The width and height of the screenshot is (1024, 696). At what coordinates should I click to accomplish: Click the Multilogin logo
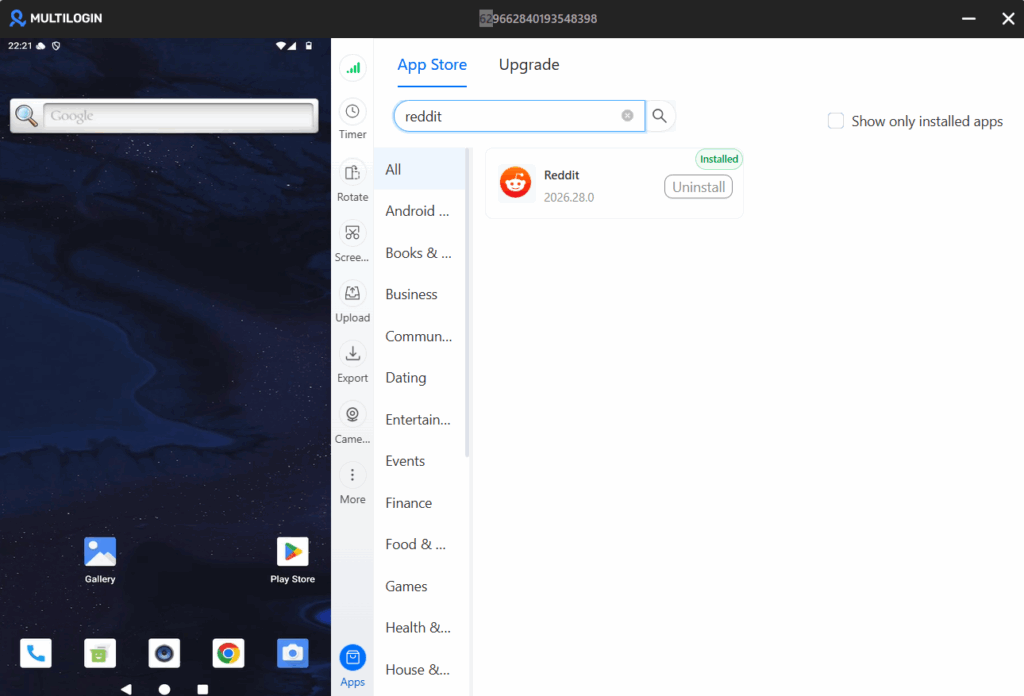tap(56, 18)
